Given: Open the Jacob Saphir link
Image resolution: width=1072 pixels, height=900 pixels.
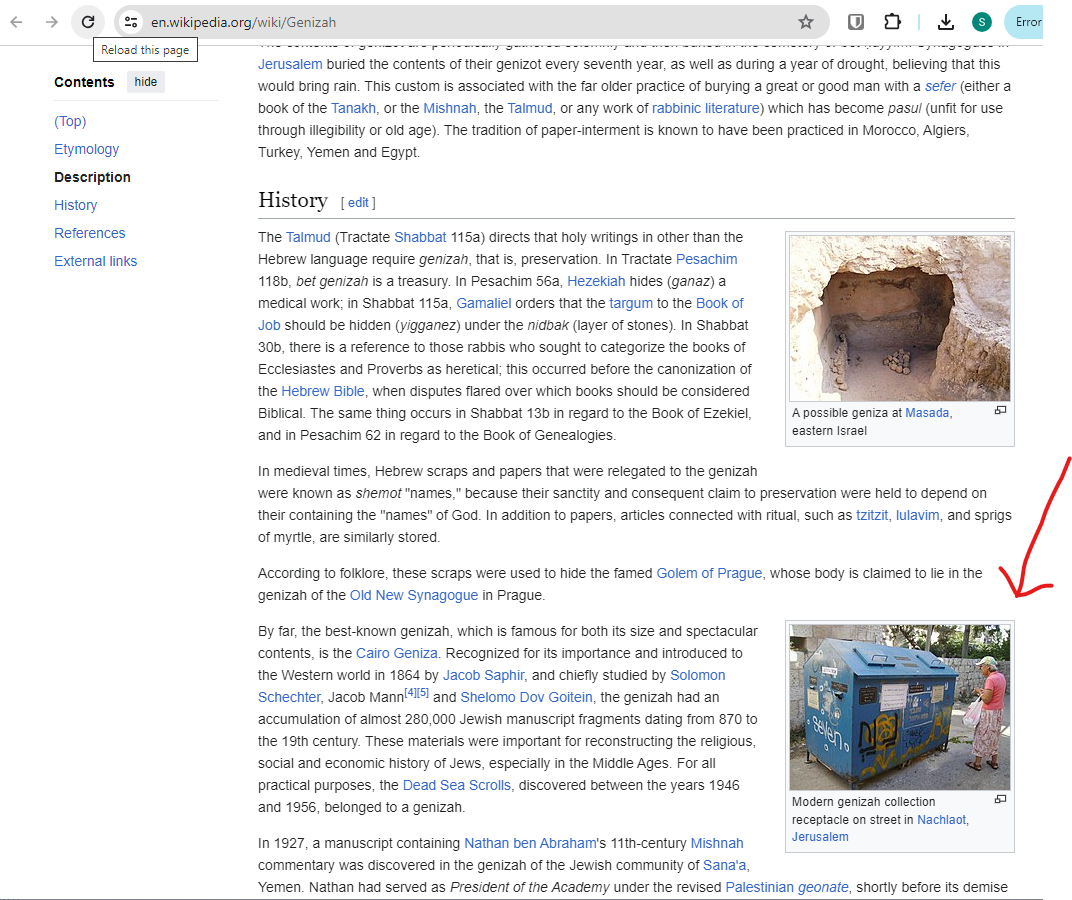Looking at the screenshot, I should pos(483,675).
